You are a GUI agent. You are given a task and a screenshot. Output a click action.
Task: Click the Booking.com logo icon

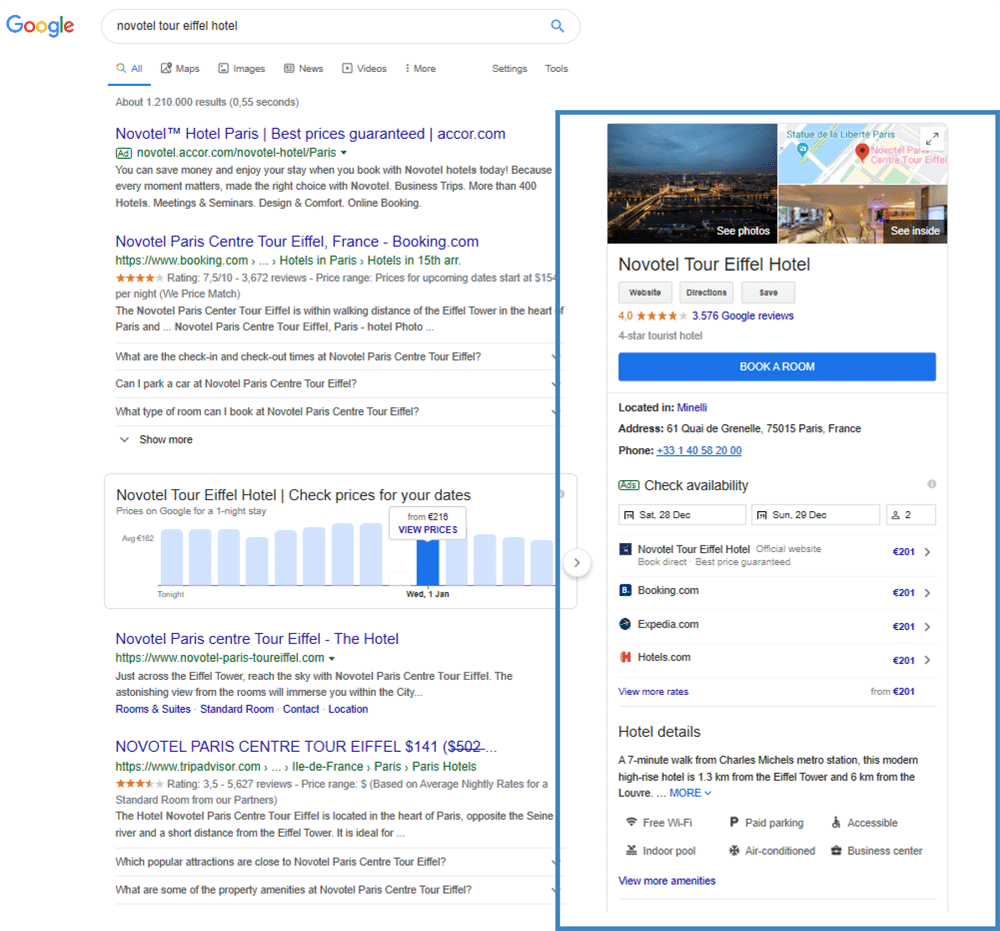(625, 590)
